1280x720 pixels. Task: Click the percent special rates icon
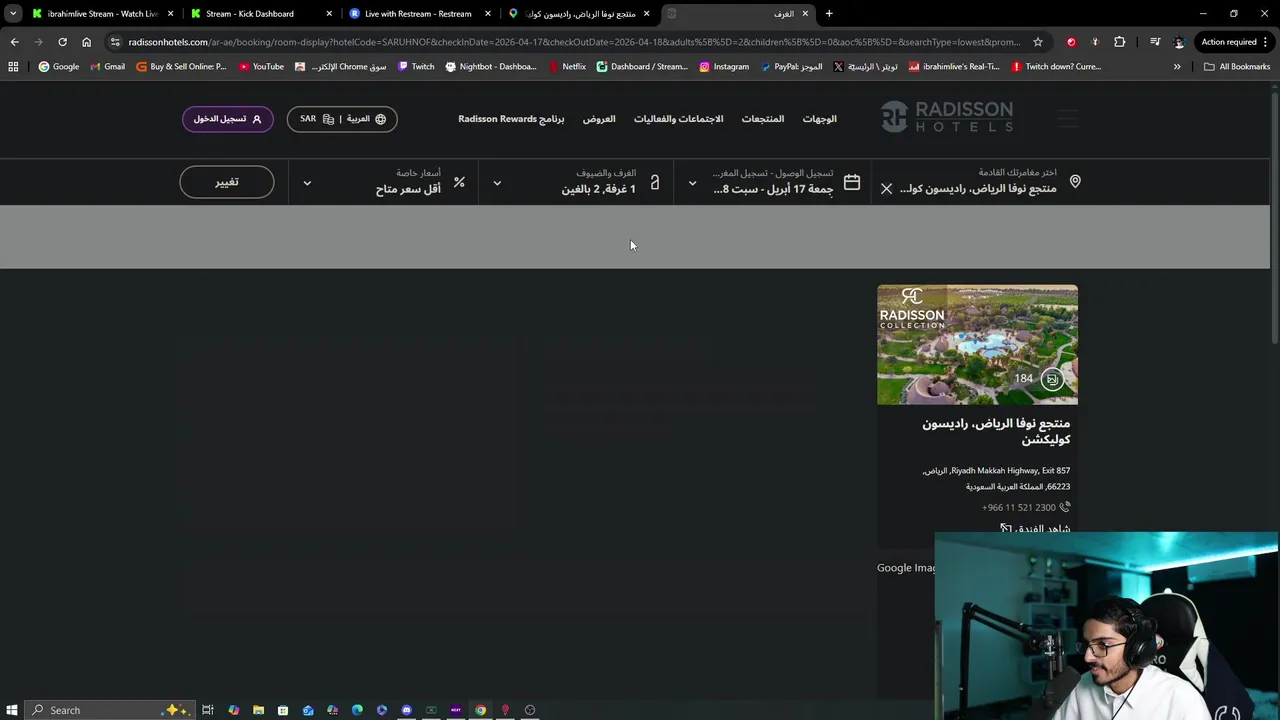click(459, 182)
